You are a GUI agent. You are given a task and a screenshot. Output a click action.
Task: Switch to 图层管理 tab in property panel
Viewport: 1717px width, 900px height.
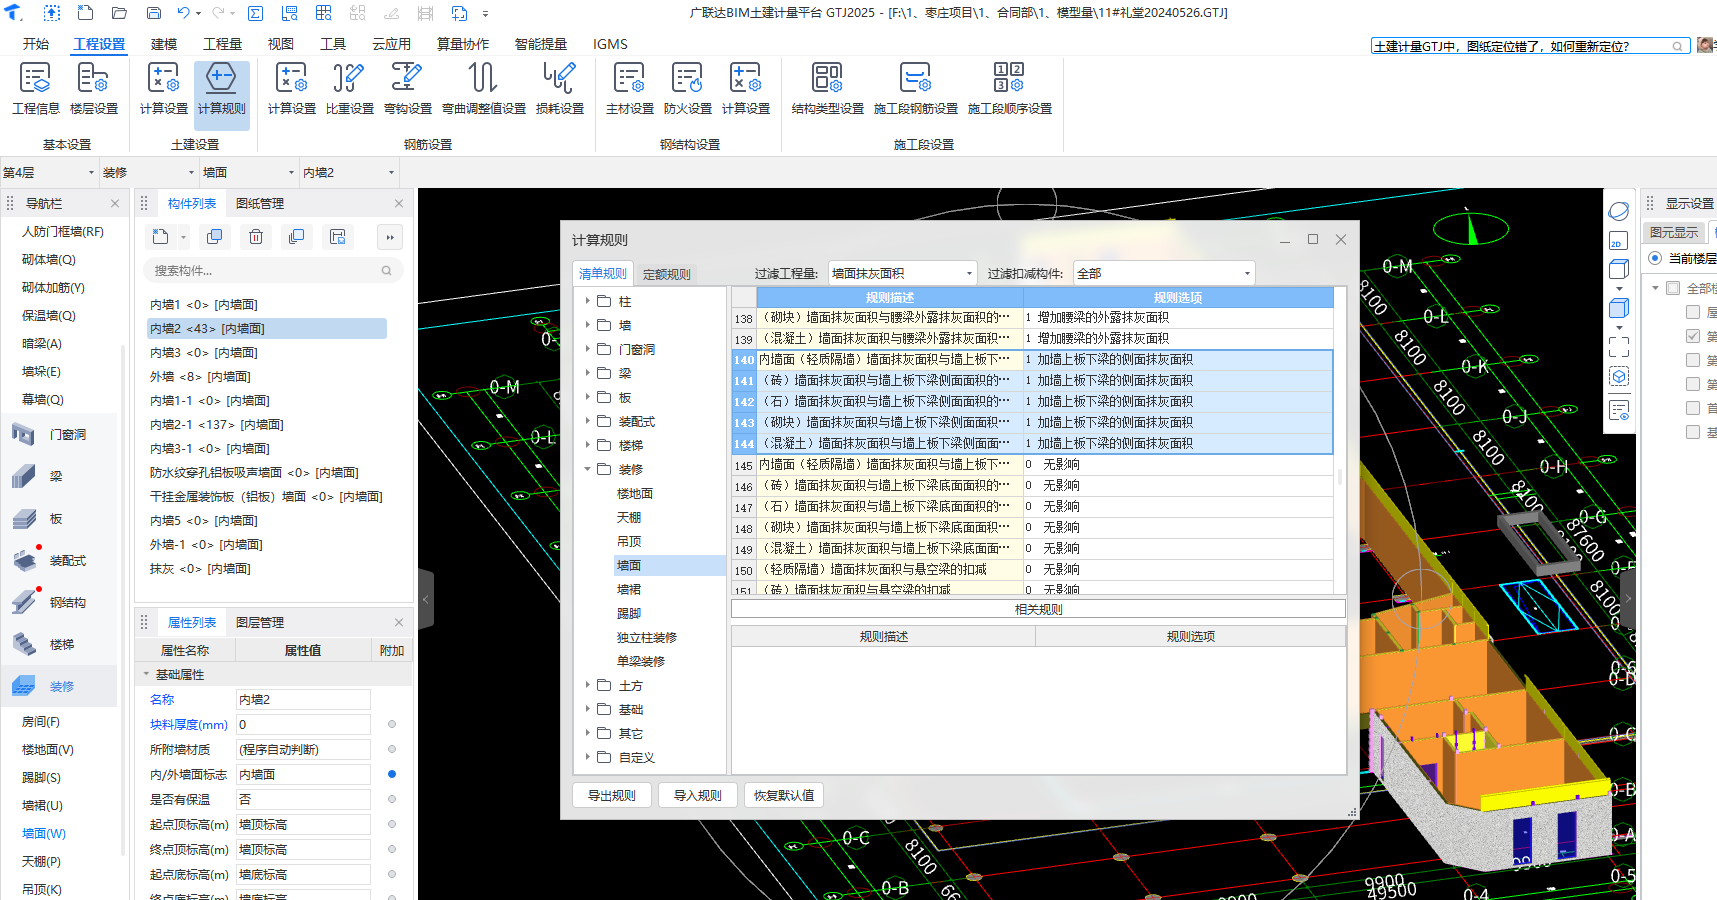260,622
